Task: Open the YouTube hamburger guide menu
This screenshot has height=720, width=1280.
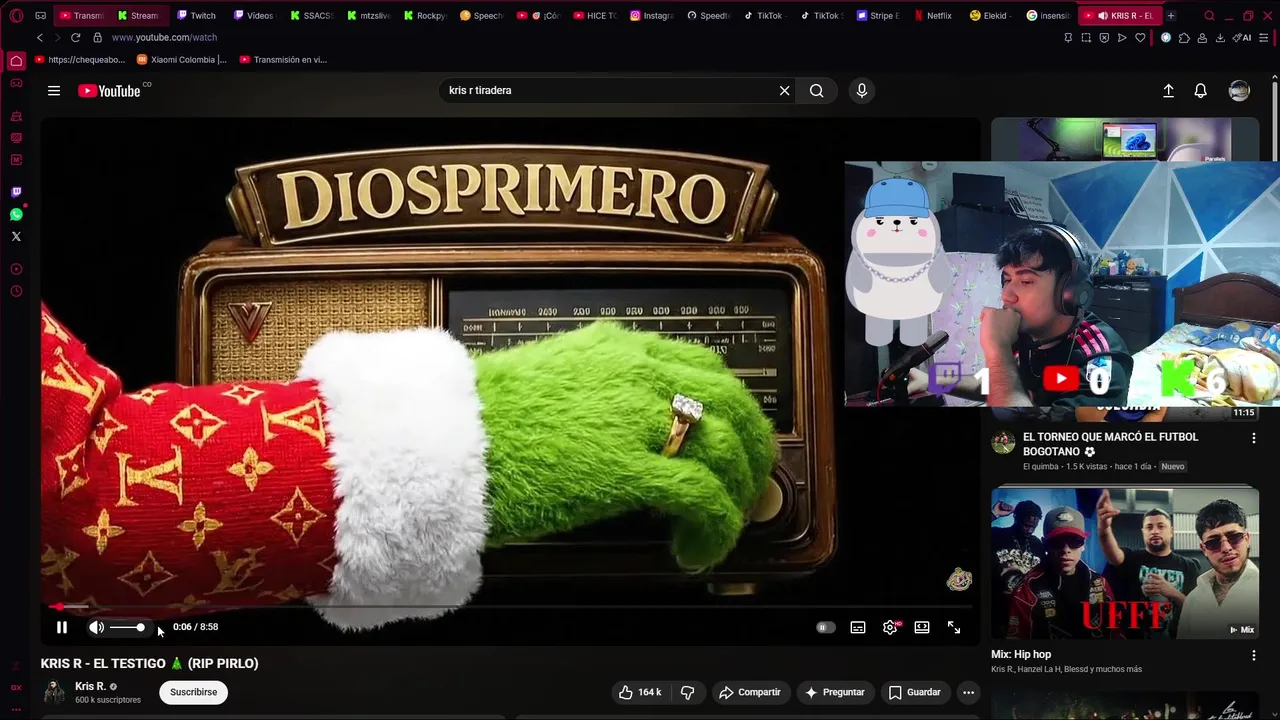Action: coord(54,90)
